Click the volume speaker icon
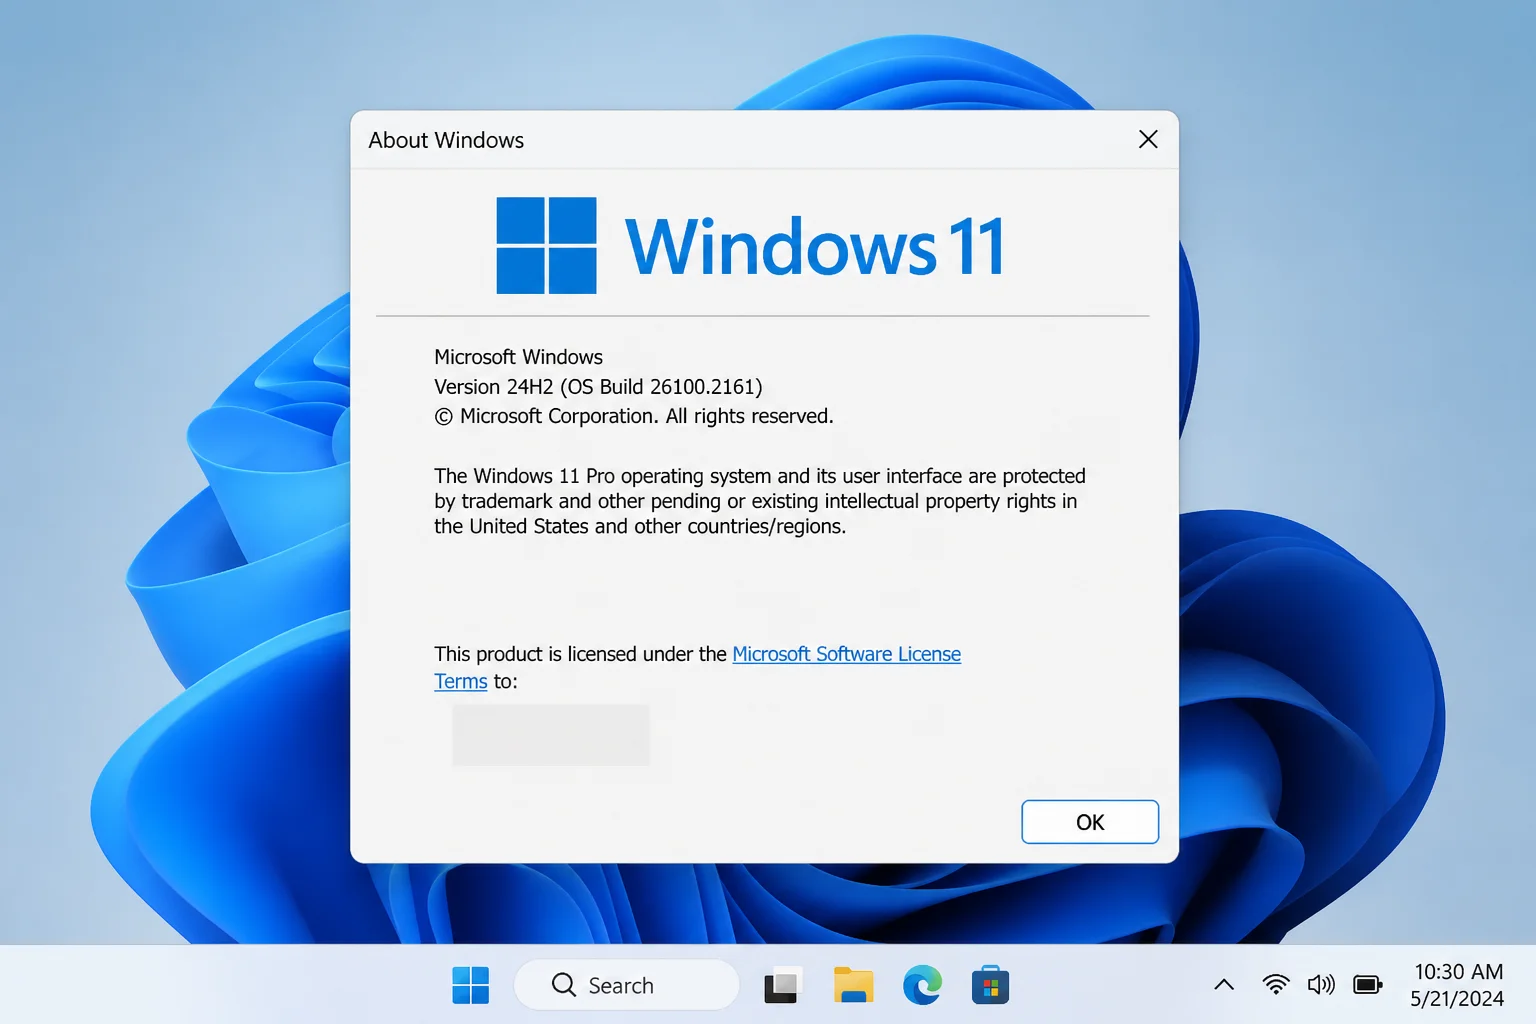 (x=1321, y=985)
